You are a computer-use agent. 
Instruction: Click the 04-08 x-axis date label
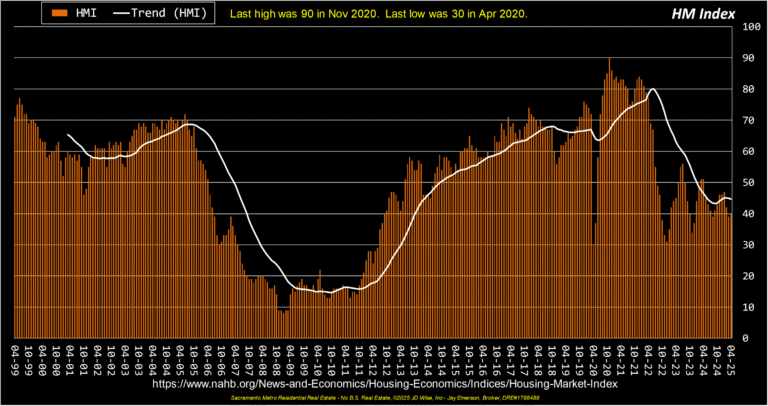pyautogui.click(x=264, y=359)
